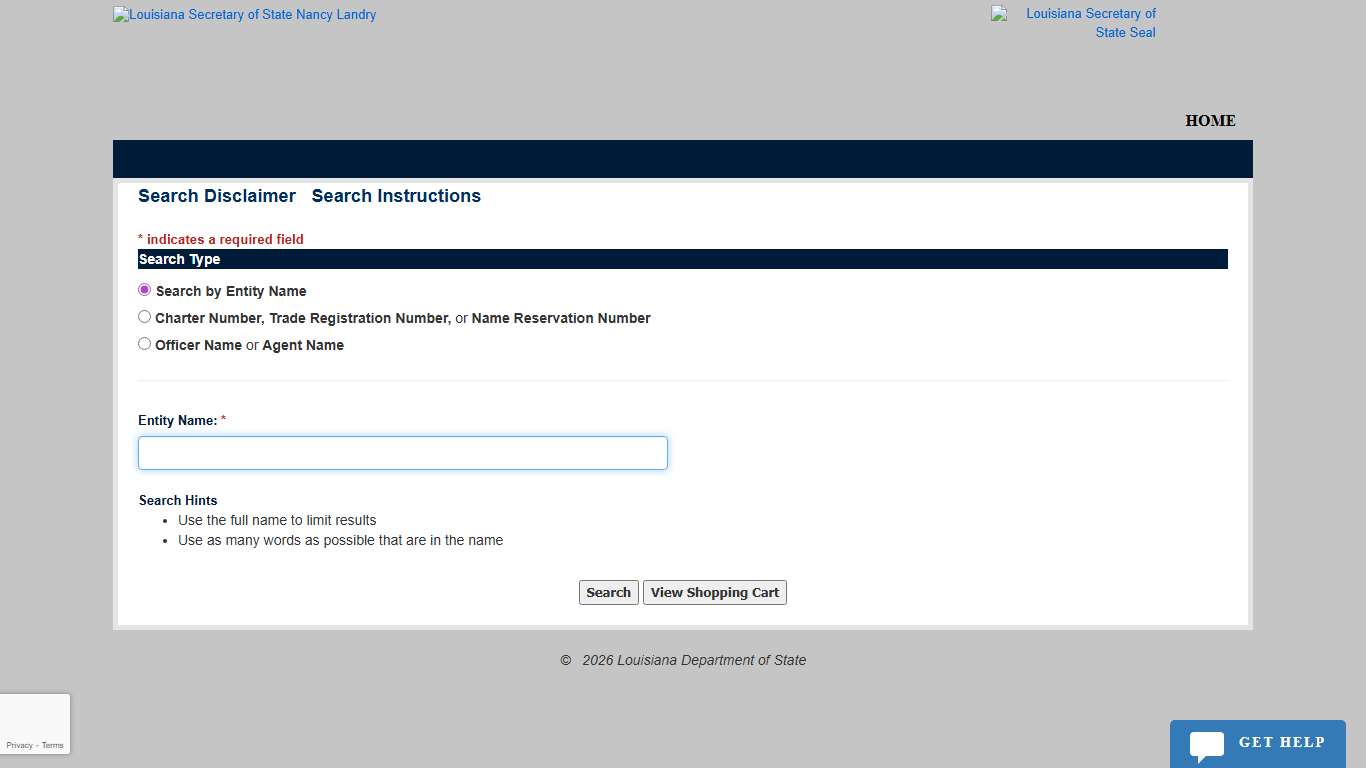Open View Shopping Cart
Image resolution: width=1366 pixels, height=768 pixels.
coord(714,592)
